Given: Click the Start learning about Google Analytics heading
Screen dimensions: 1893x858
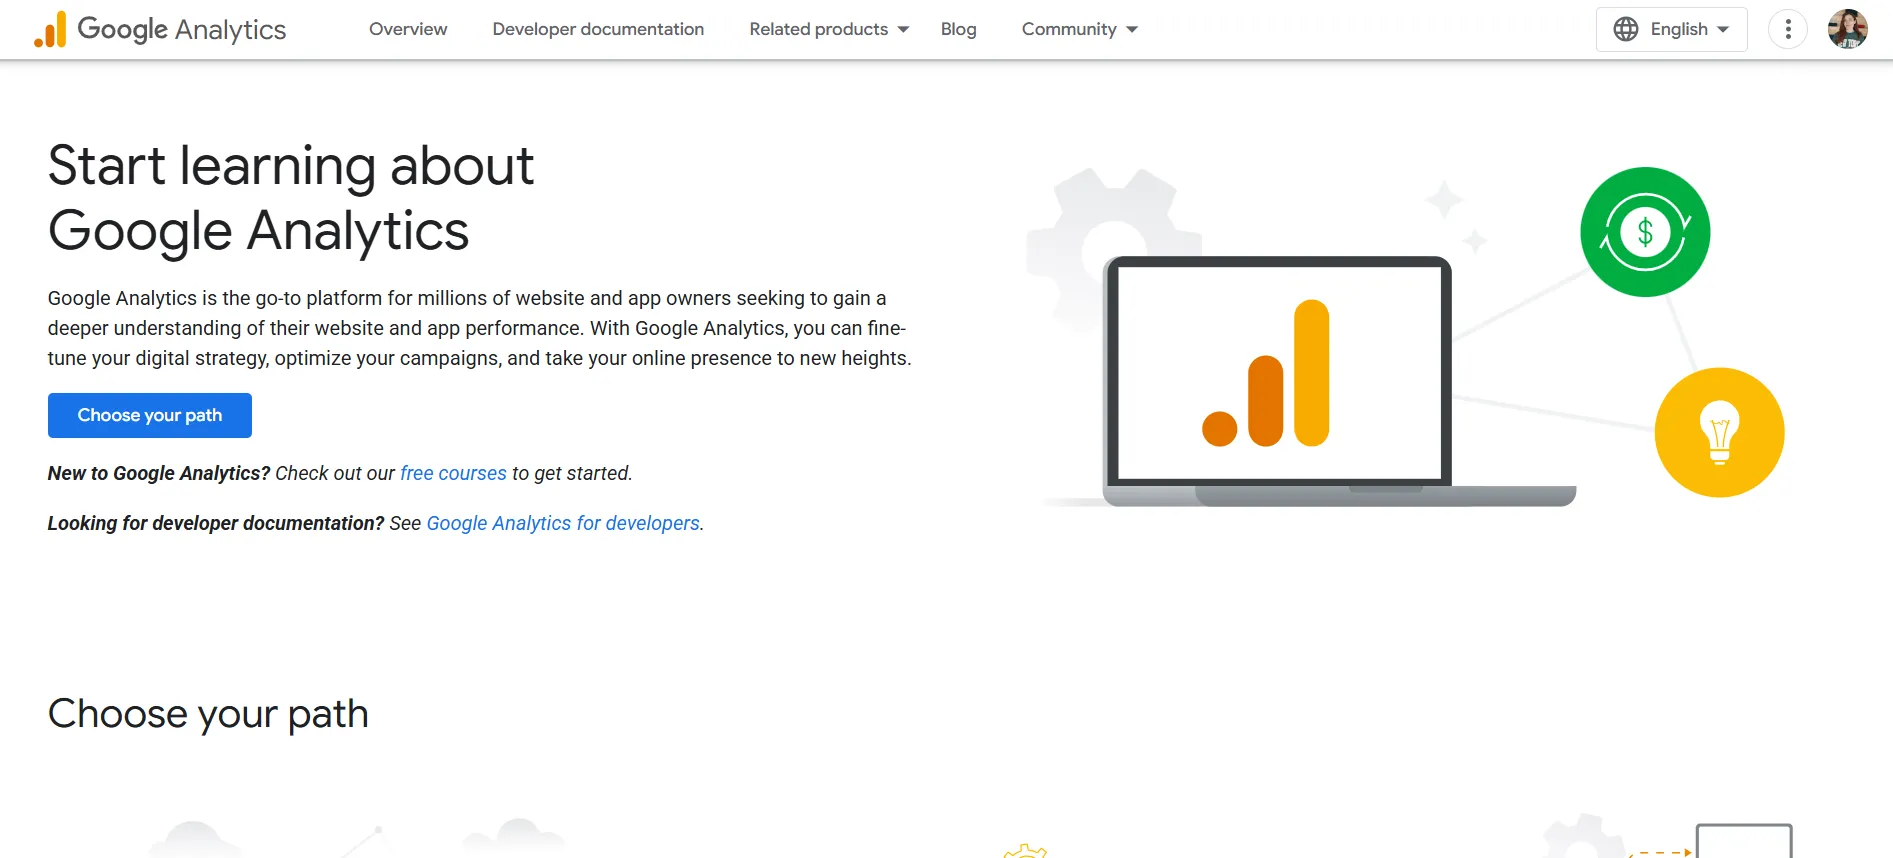Looking at the screenshot, I should [291, 198].
